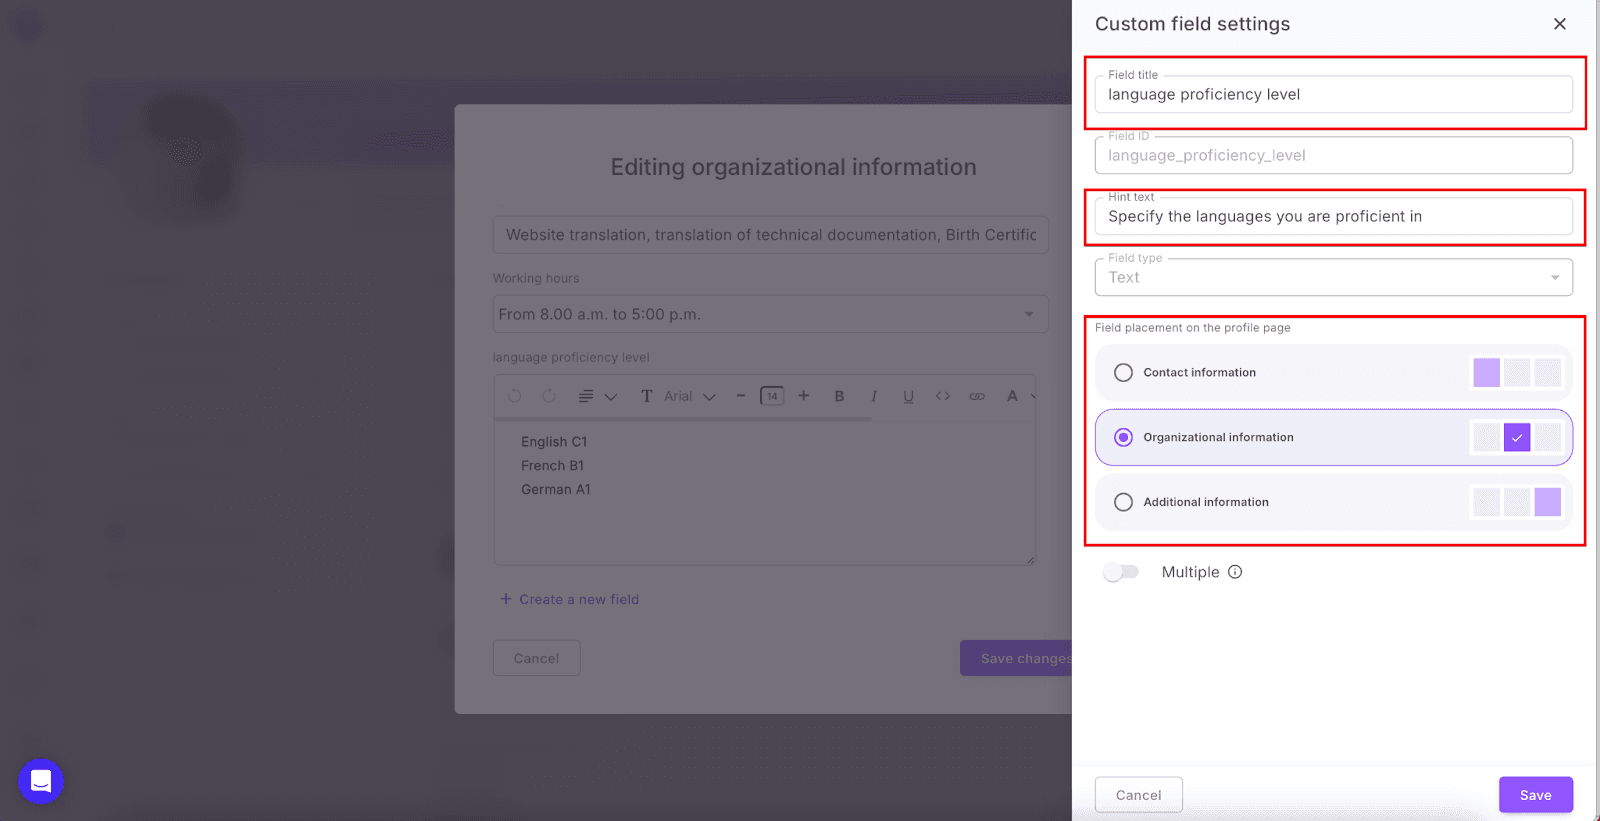The height and width of the screenshot is (821, 1600).
Task: Click the info icon next to Multiple
Action: coord(1235,572)
